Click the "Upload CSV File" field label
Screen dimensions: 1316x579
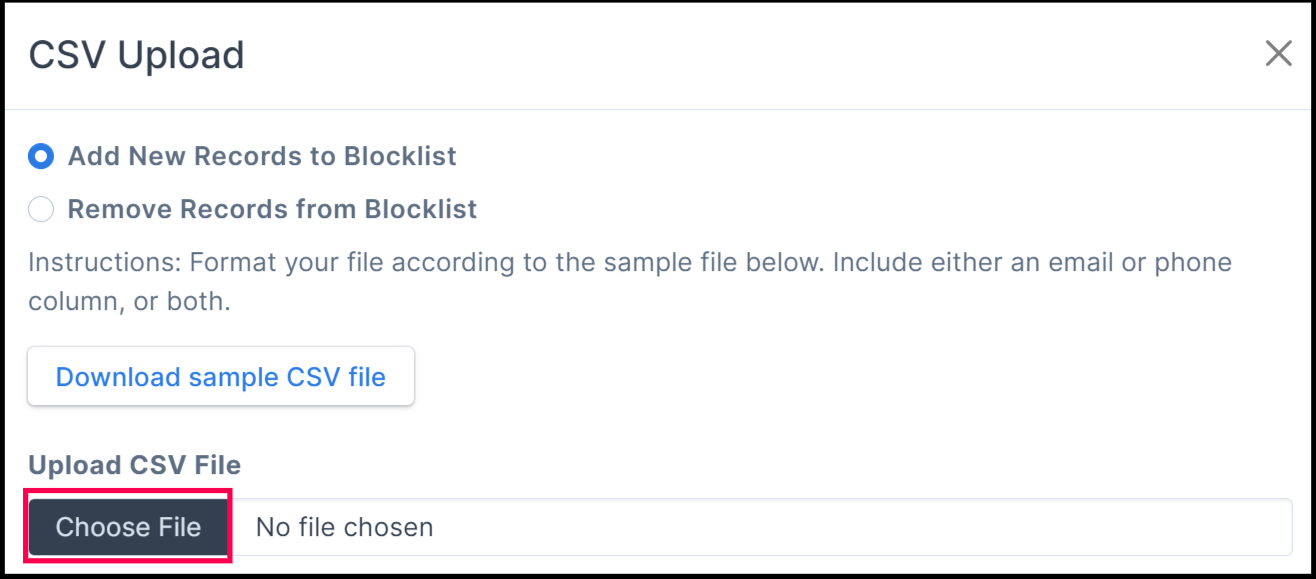pos(134,465)
